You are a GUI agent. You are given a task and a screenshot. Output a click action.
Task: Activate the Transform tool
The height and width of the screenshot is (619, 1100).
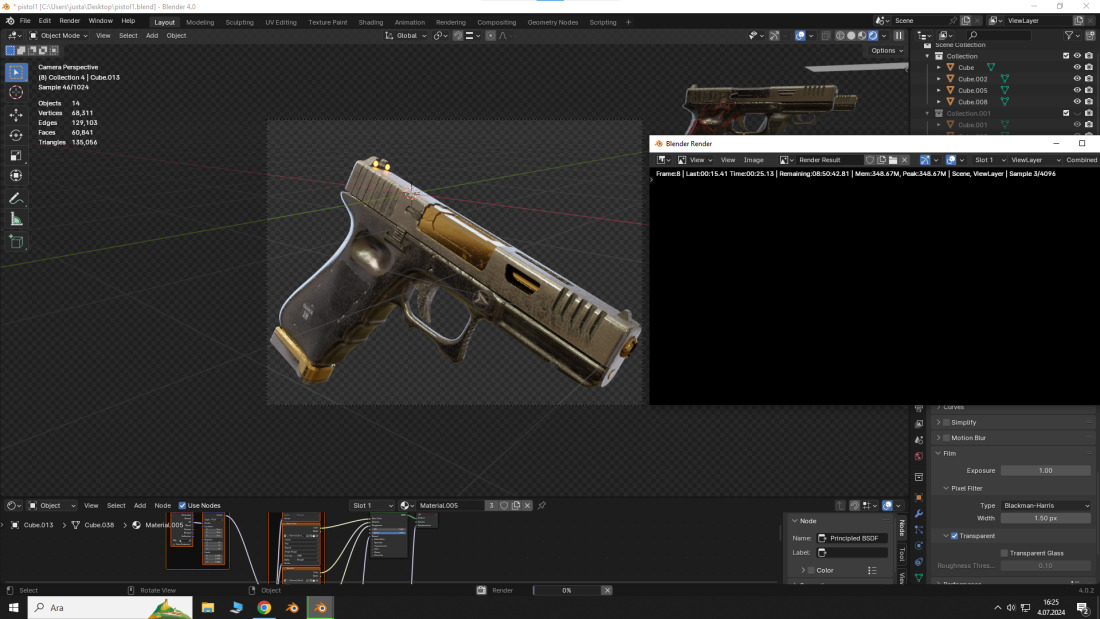(16, 175)
